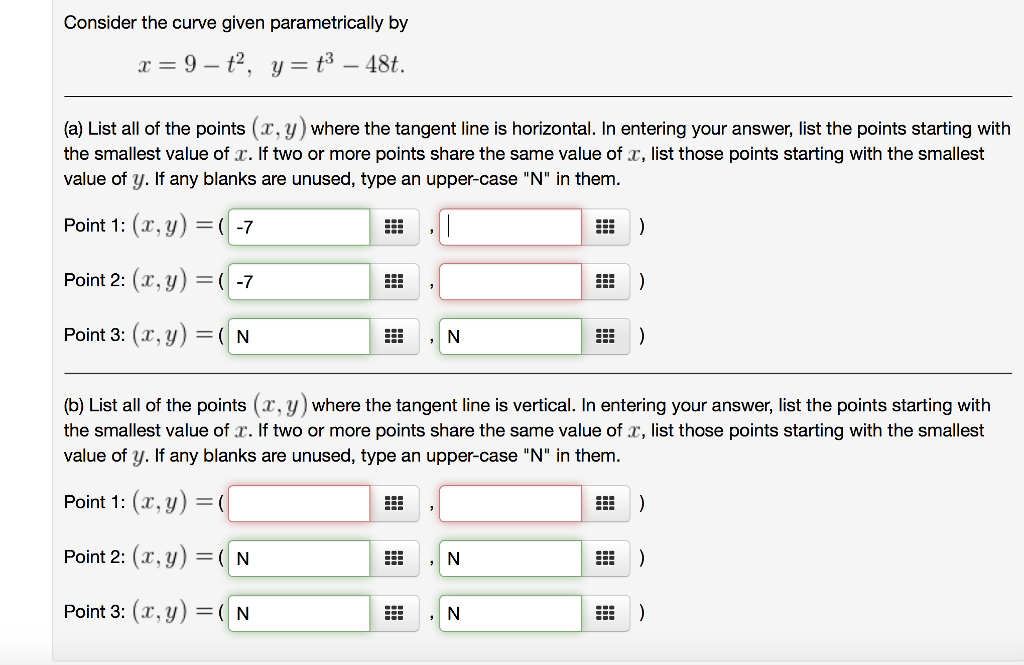The image size is (1024, 665).
Task: Open the math keypad for Point 1 y-value in part (b)
Action: pos(606,503)
